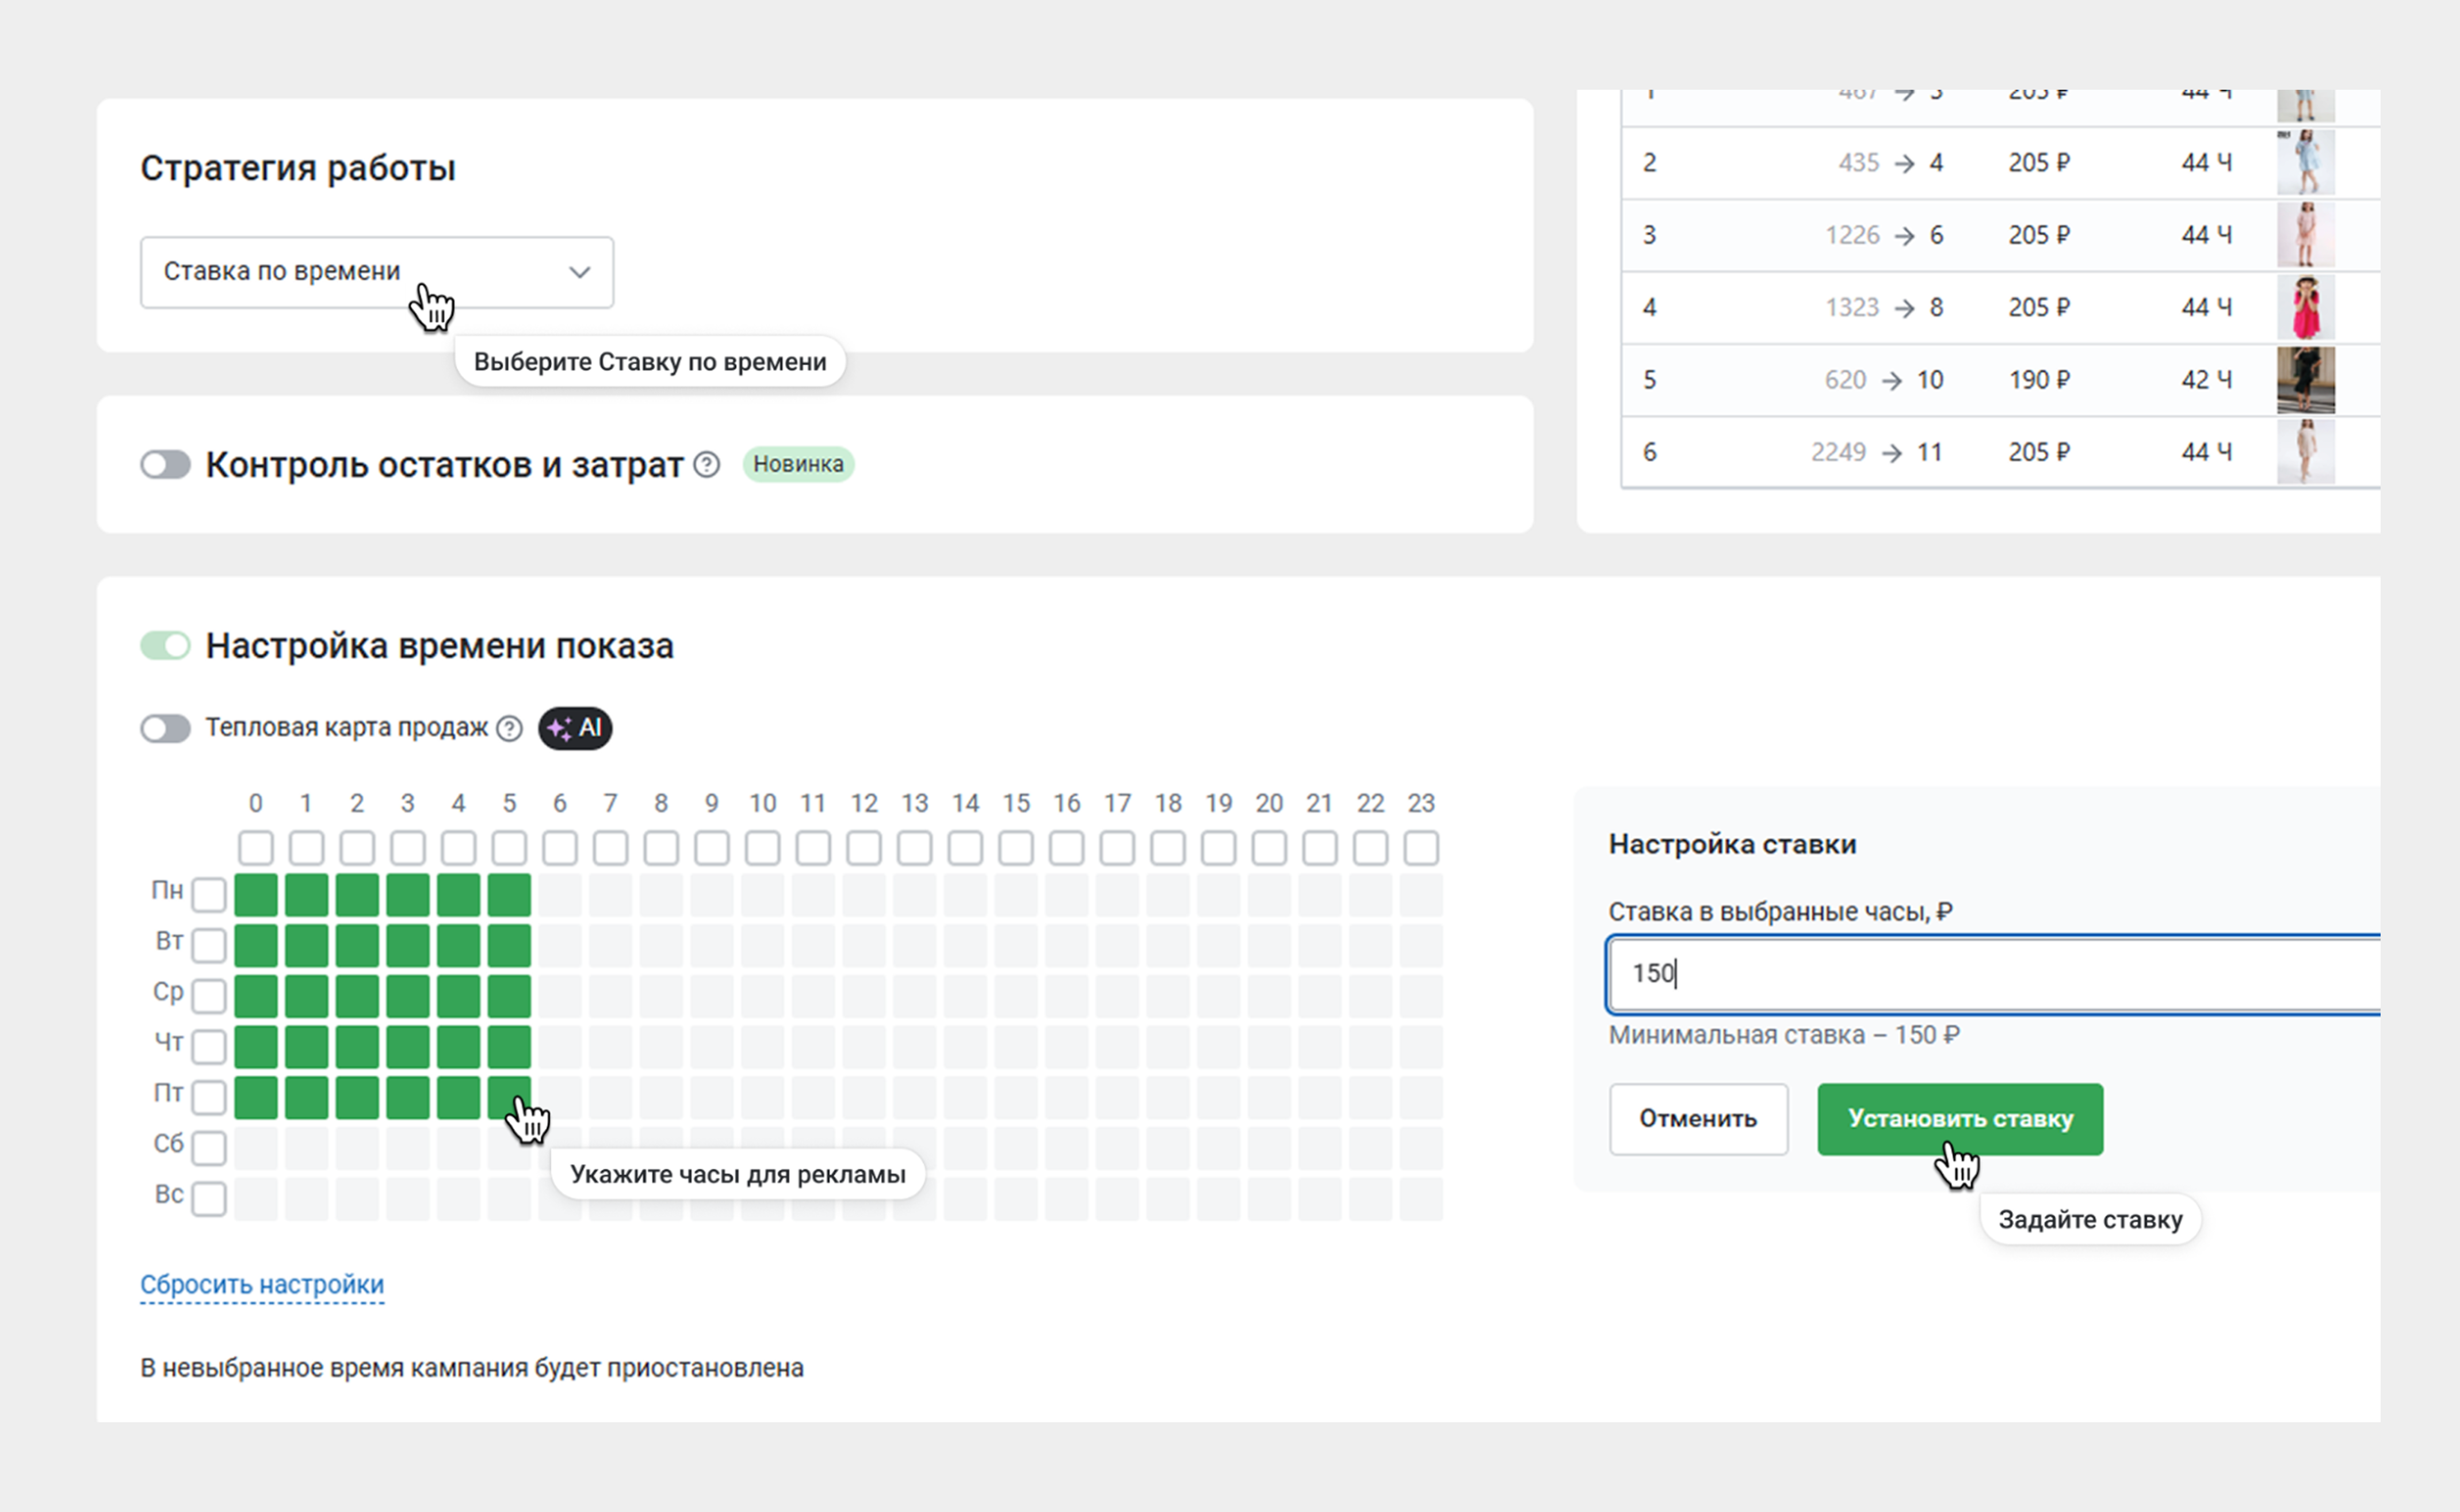The image size is (2460, 1512).
Task: Click the strategy dropdown chevron arrow
Action: click(x=579, y=272)
